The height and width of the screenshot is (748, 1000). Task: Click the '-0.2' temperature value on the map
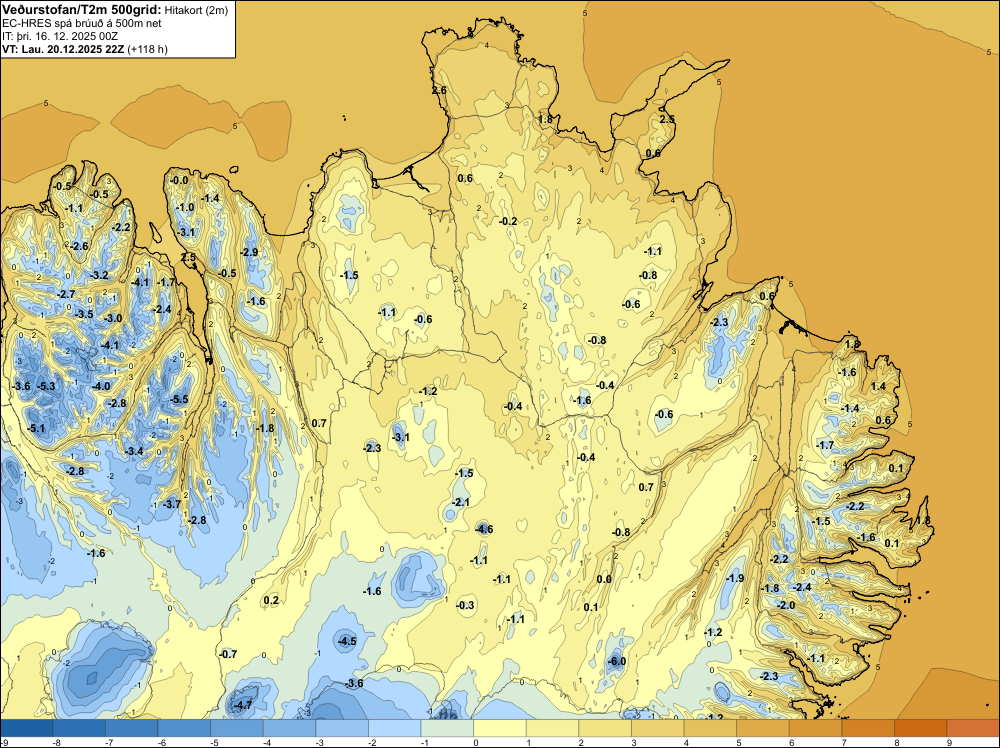[508, 221]
